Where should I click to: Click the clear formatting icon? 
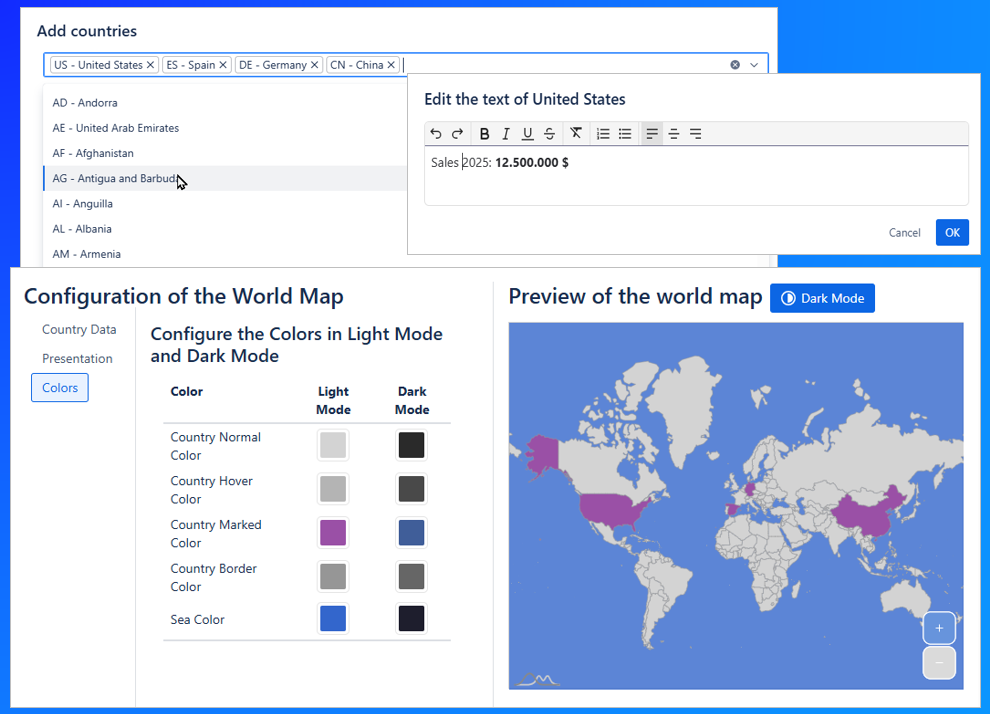(x=576, y=134)
